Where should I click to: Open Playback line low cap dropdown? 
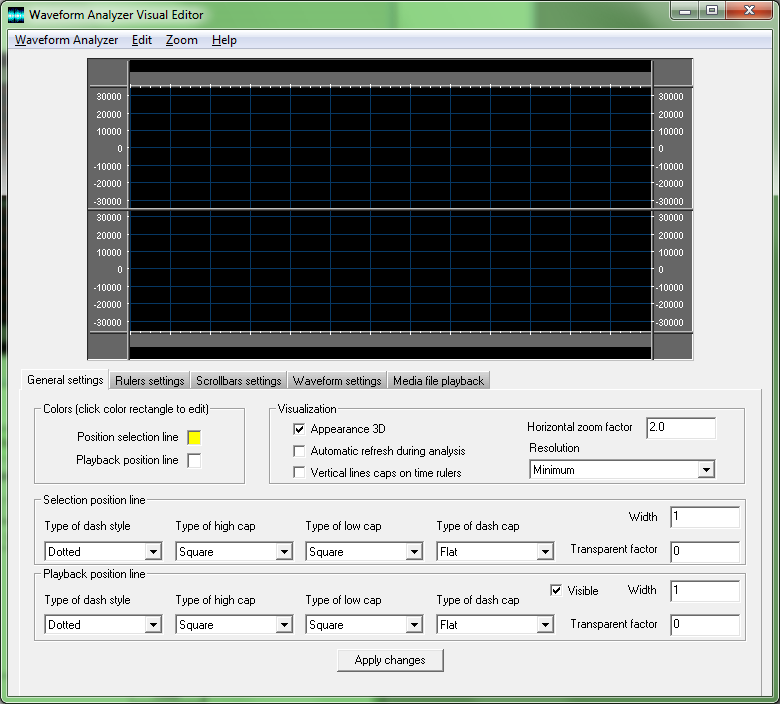point(414,625)
